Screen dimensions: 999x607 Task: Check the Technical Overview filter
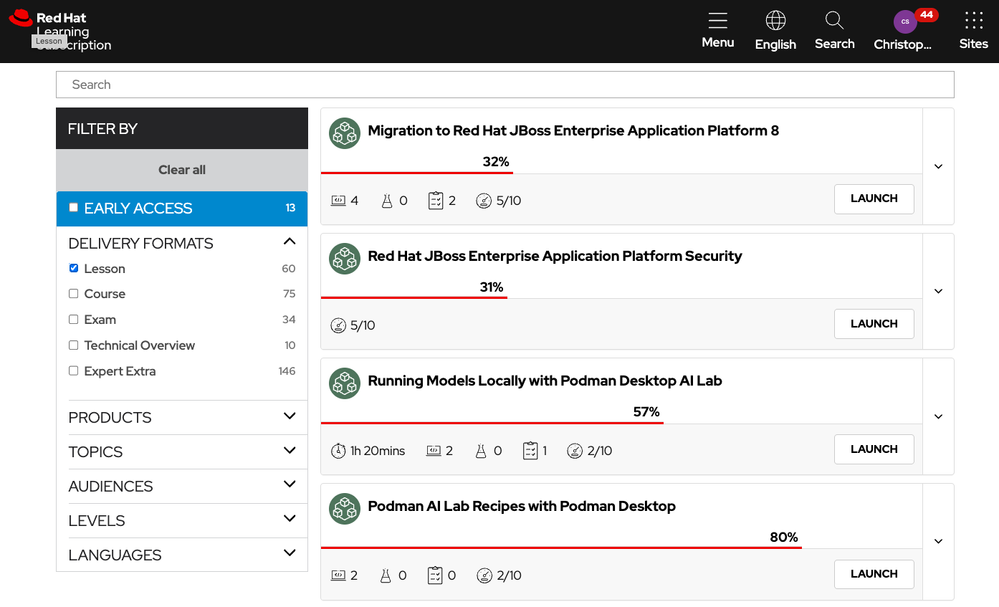[73, 345]
